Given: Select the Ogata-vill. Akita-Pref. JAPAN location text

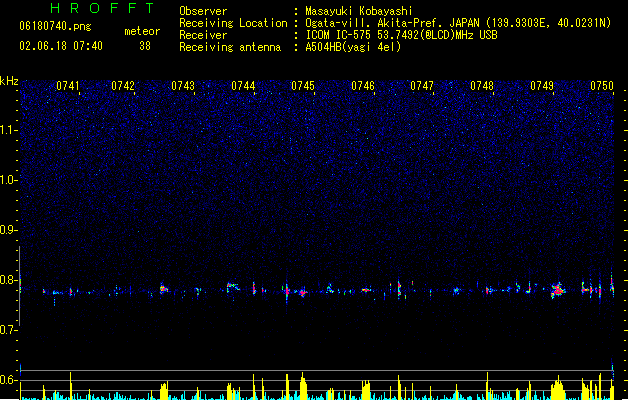Looking at the screenshot, I should click(x=458, y=23).
